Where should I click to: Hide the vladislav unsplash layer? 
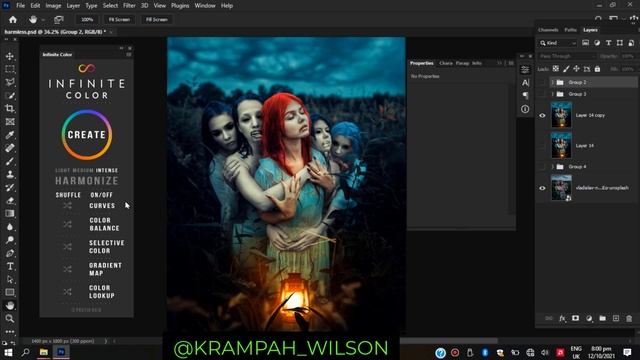coord(542,188)
